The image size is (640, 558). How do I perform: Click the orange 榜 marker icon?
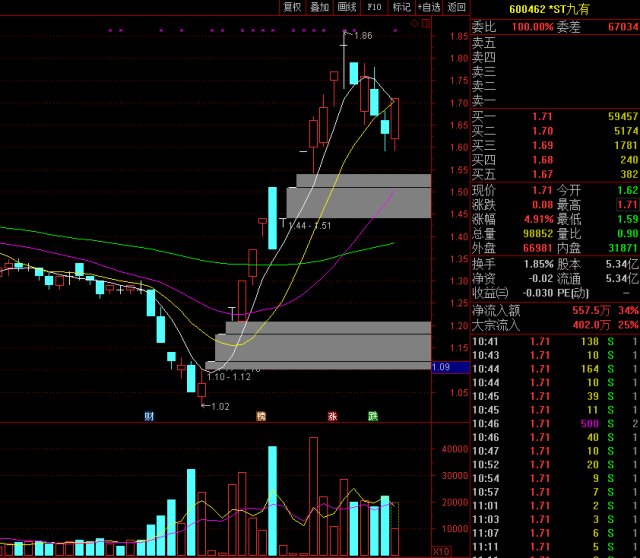coord(261,415)
